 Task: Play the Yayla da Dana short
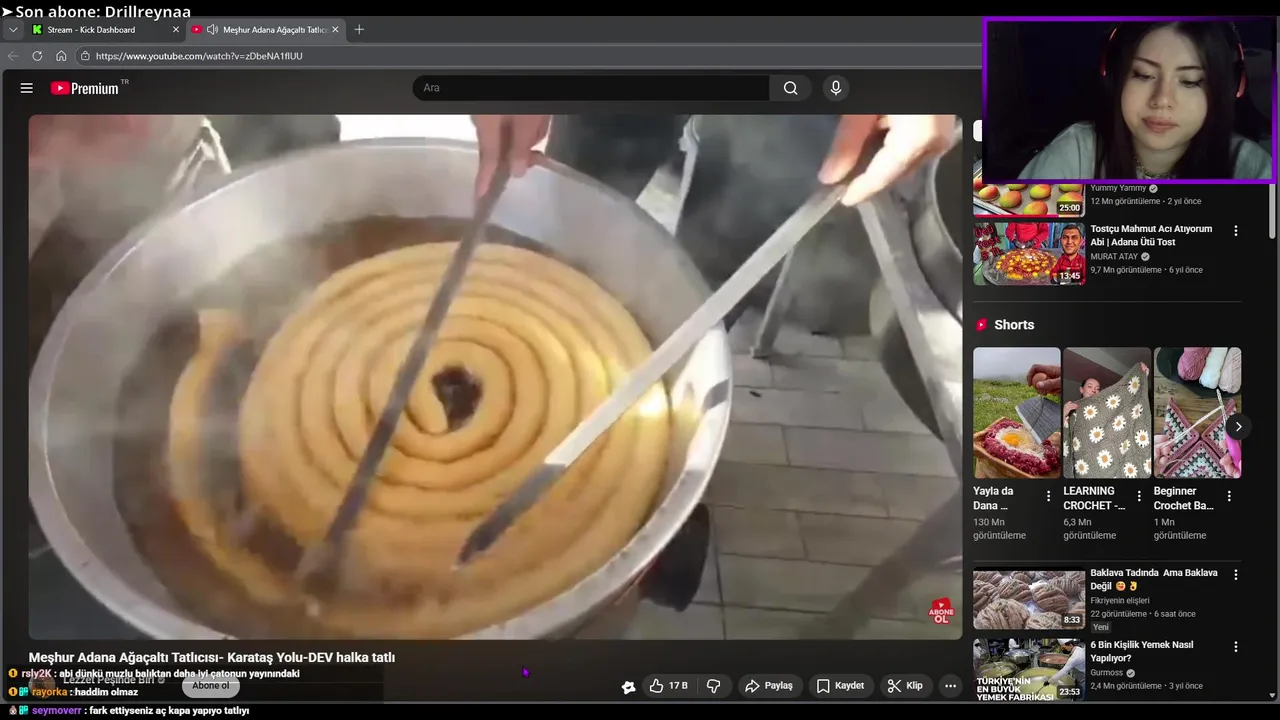coord(1016,413)
